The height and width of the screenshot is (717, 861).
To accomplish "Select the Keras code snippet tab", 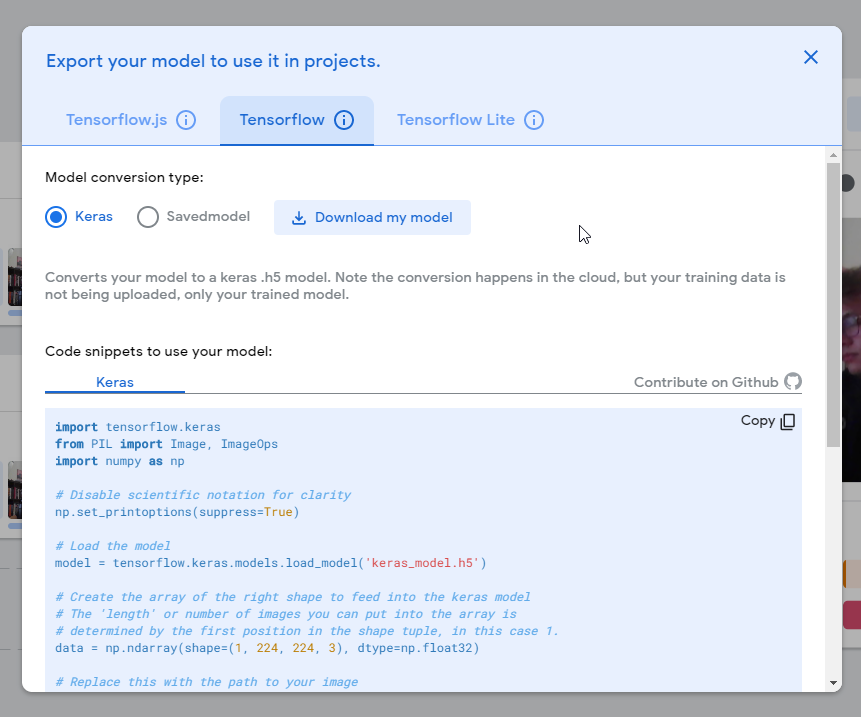I will point(115,382).
